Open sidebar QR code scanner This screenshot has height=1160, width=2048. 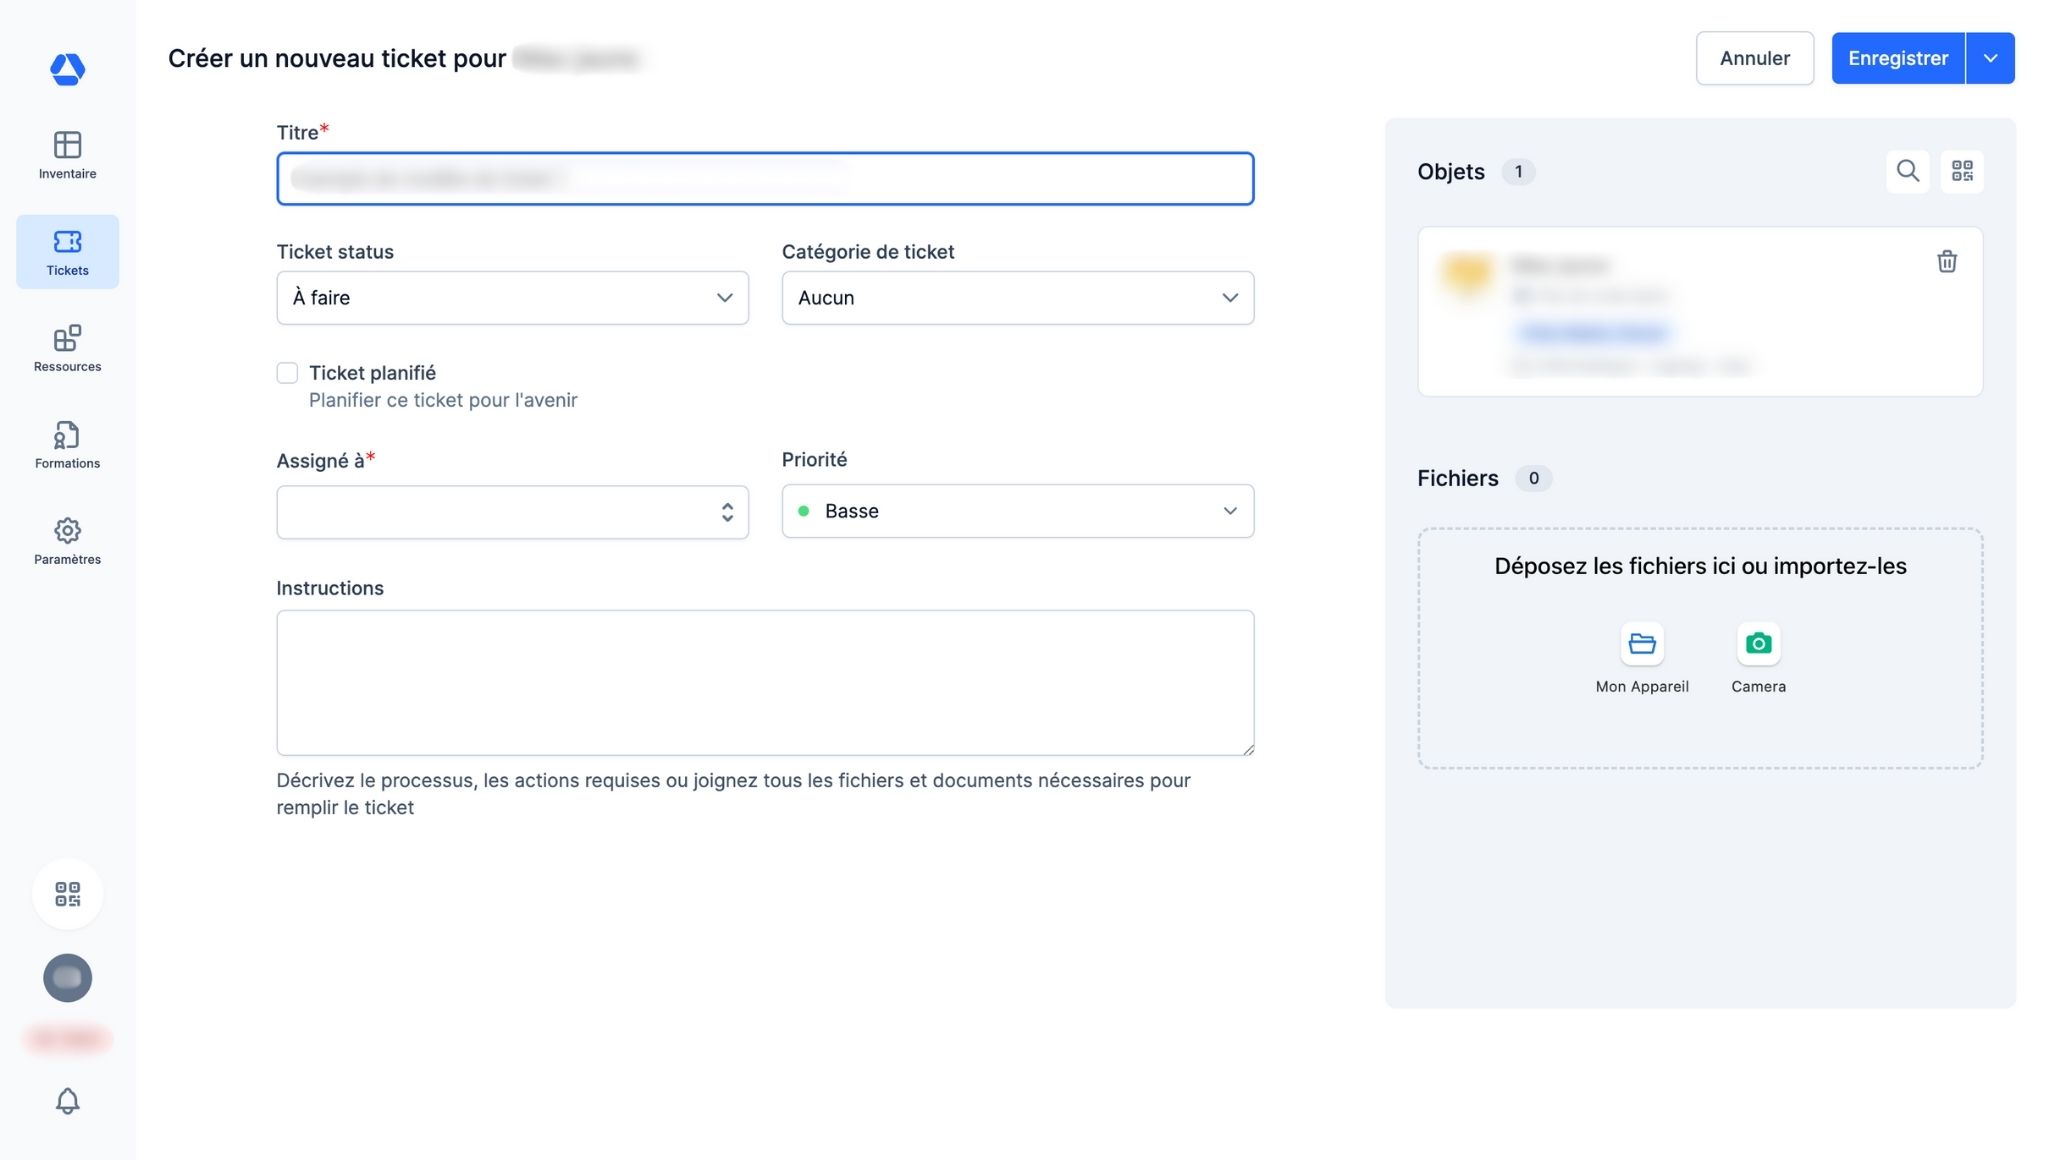(x=67, y=894)
